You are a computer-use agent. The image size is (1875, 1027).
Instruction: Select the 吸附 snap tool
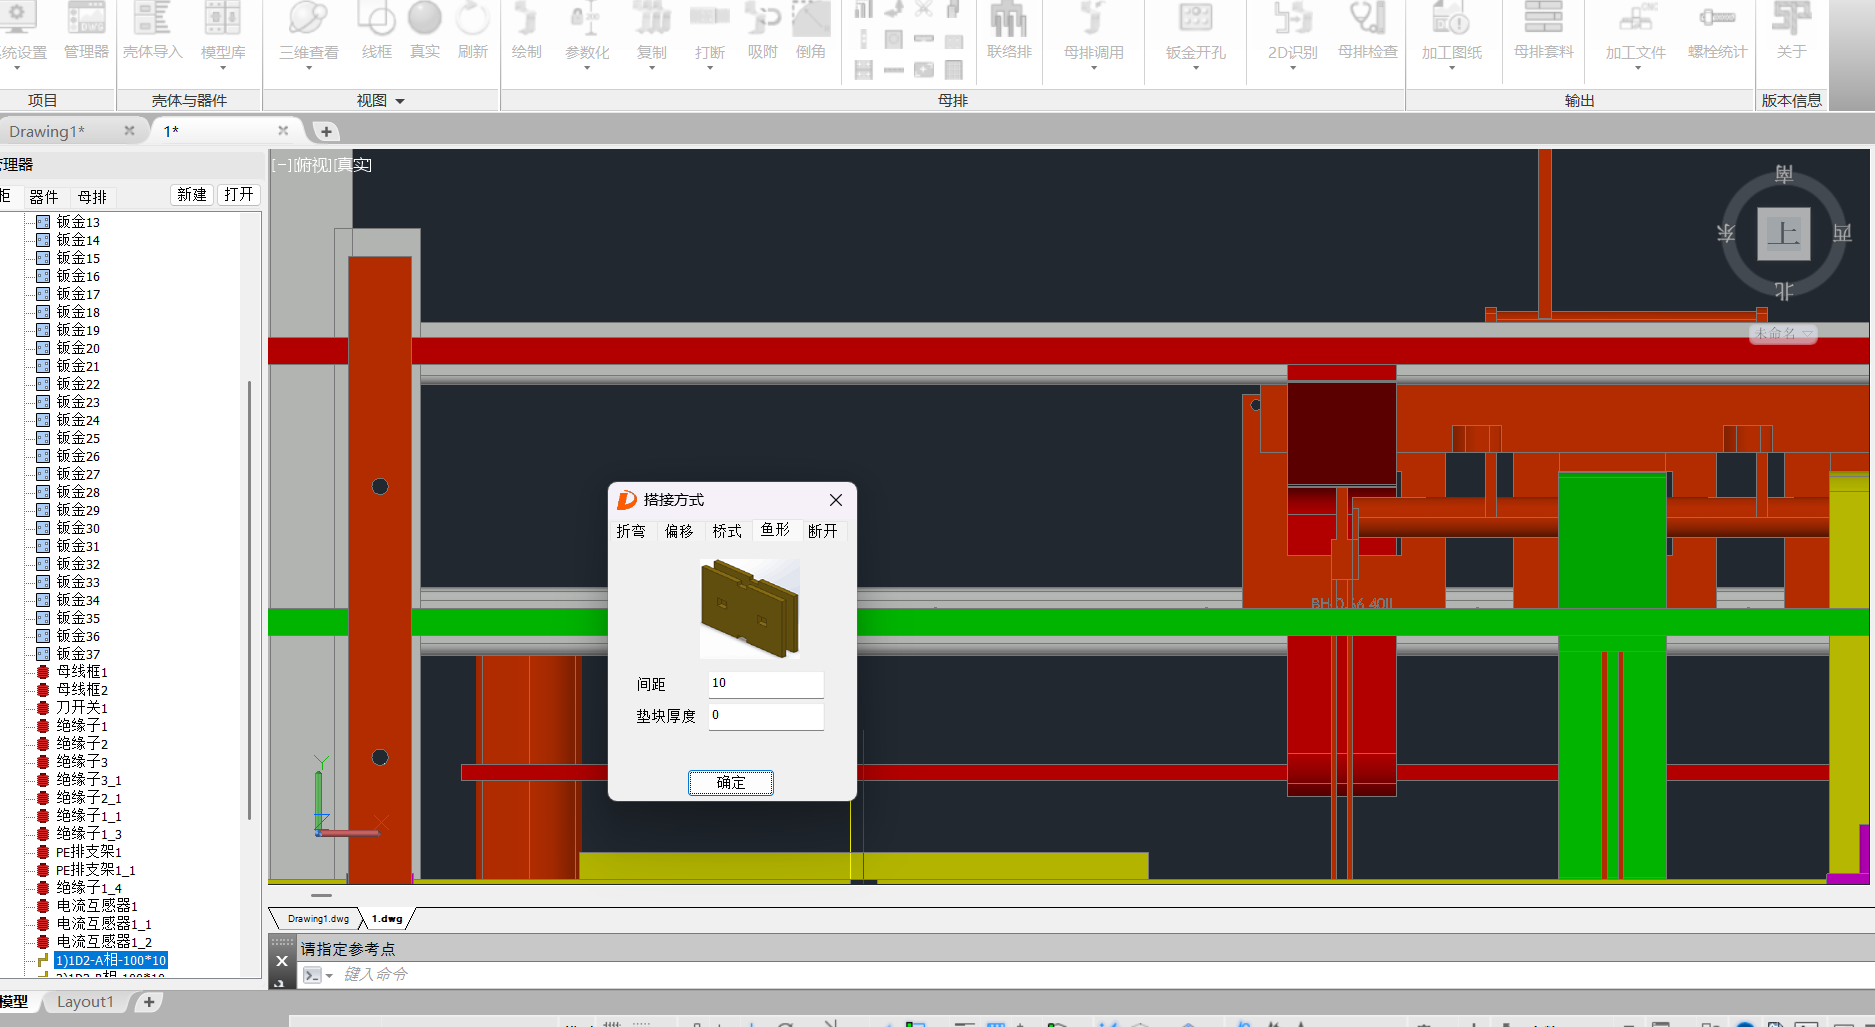[762, 32]
